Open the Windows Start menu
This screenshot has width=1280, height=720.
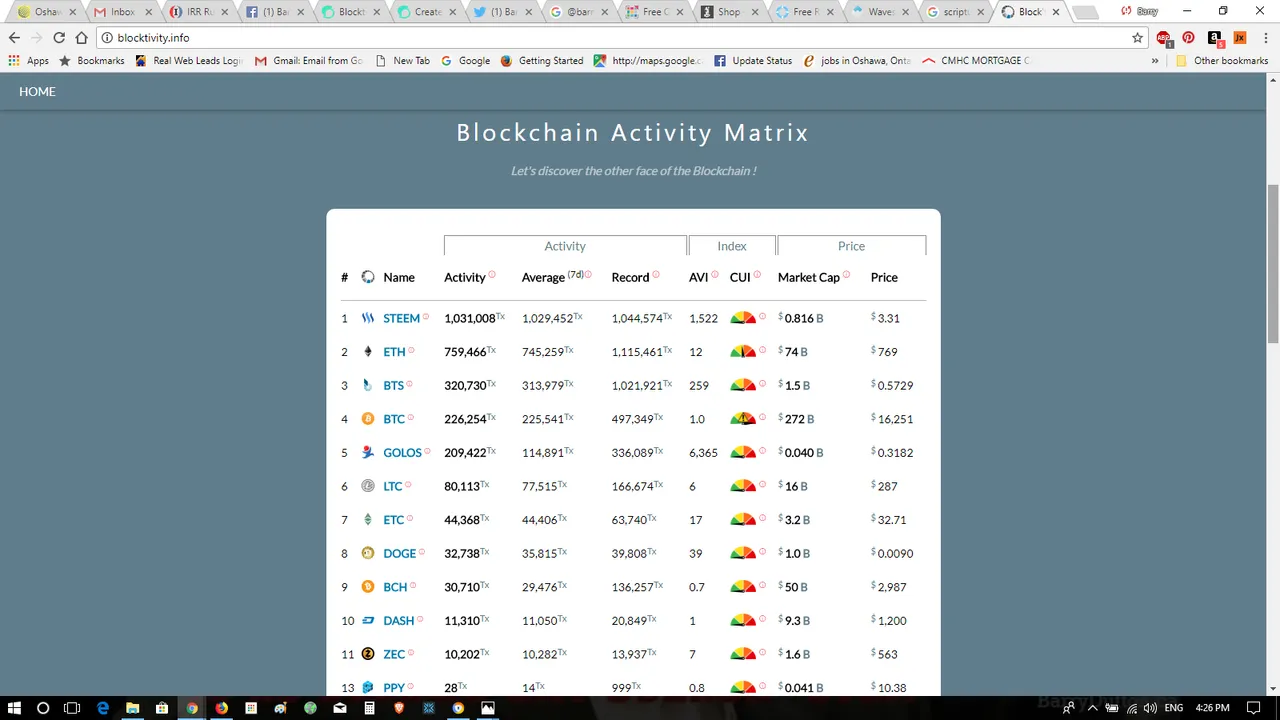click(x=15, y=708)
